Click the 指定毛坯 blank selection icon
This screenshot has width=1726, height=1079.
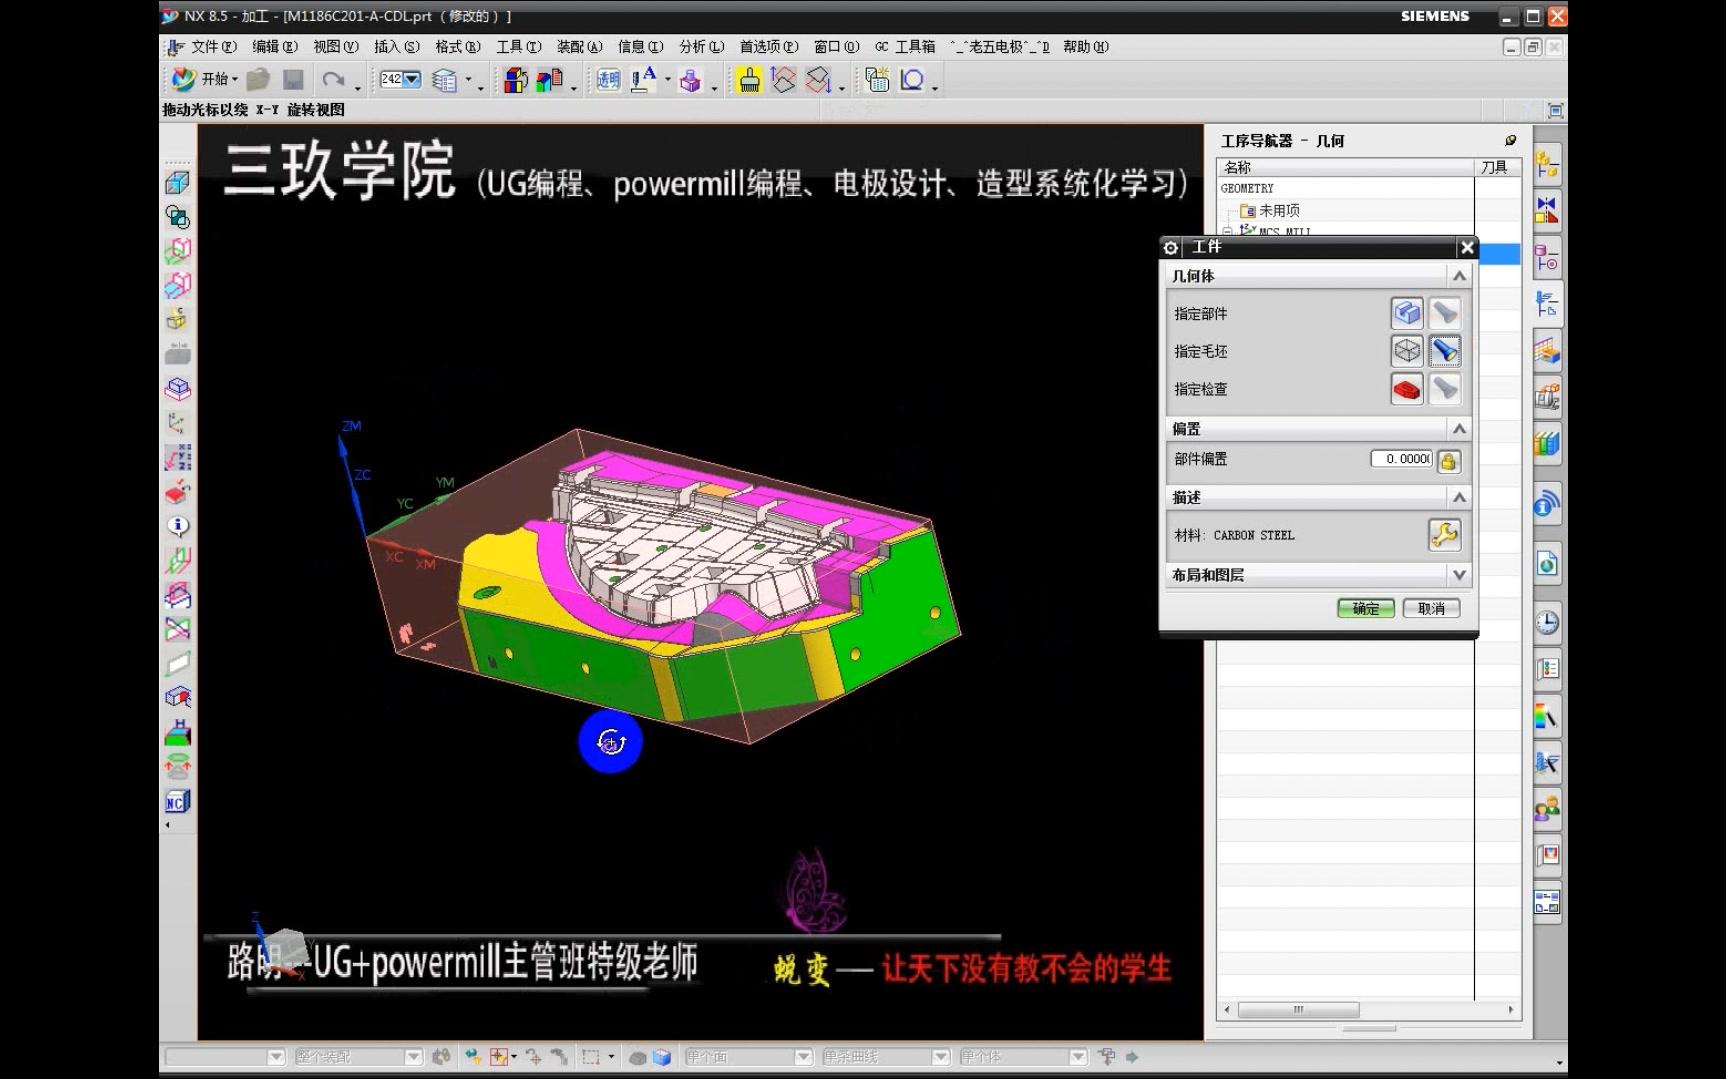click(1407, 350)
